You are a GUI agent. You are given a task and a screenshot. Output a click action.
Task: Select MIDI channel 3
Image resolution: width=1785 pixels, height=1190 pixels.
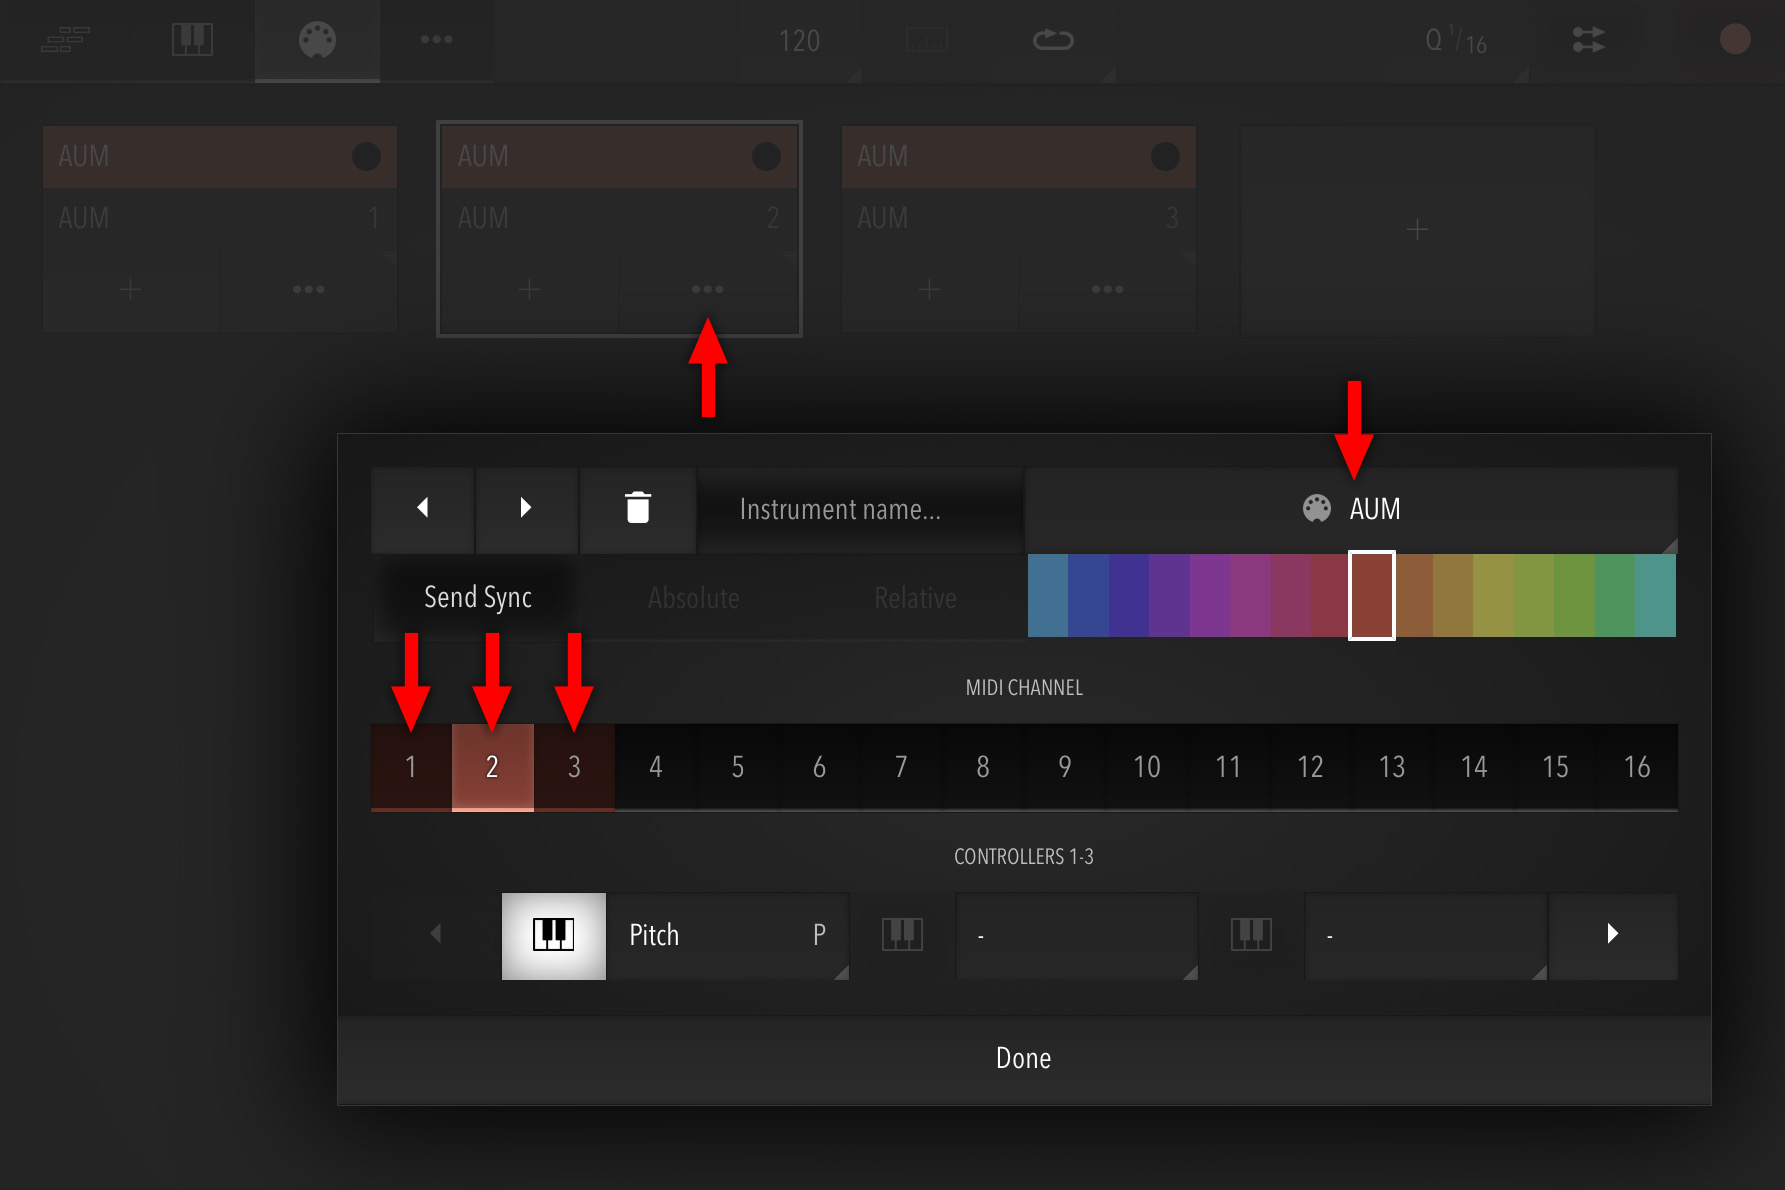[574, 767]
